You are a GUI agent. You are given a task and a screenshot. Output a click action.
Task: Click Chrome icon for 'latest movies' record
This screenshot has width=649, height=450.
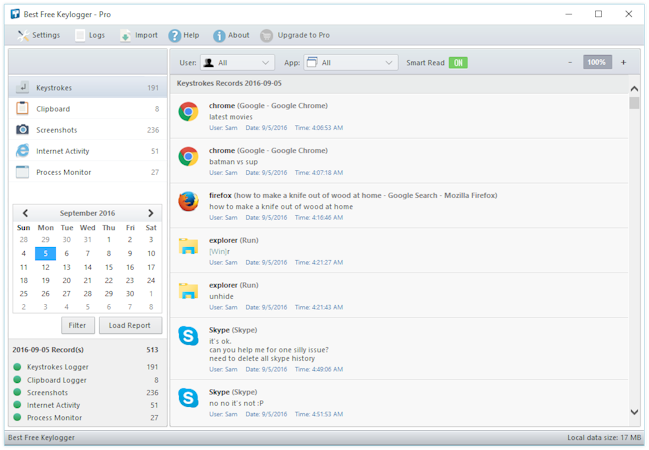point(188,112)
